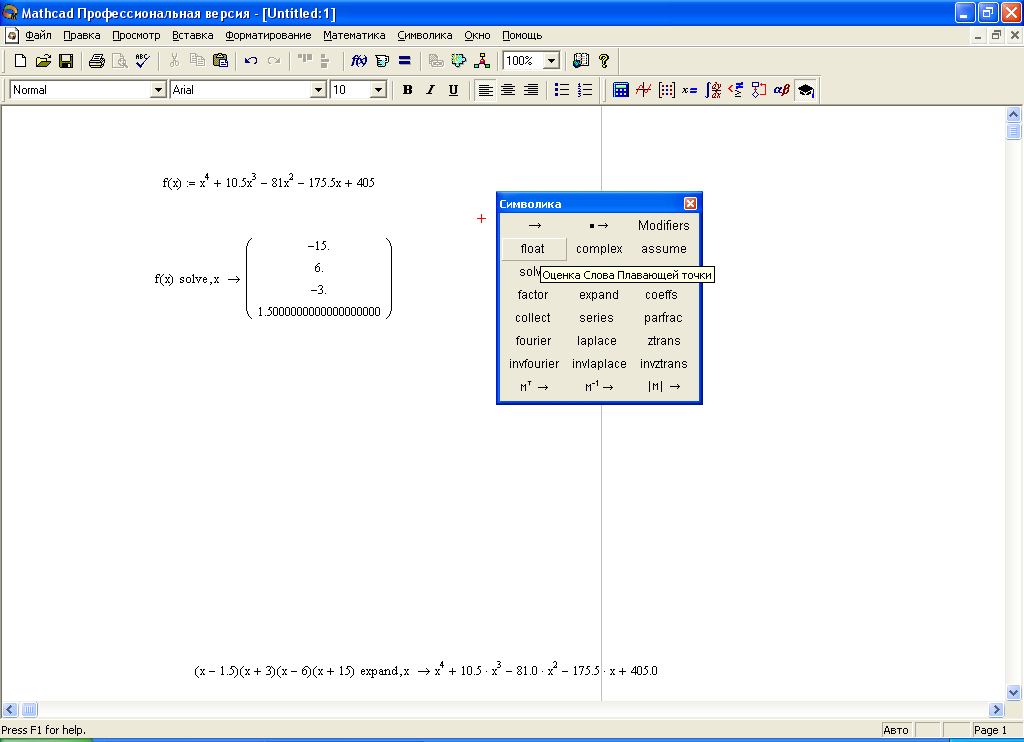The image size is (1024, 742).
Task: Open the Graph palette toolbar
Action: click(644, 90)
